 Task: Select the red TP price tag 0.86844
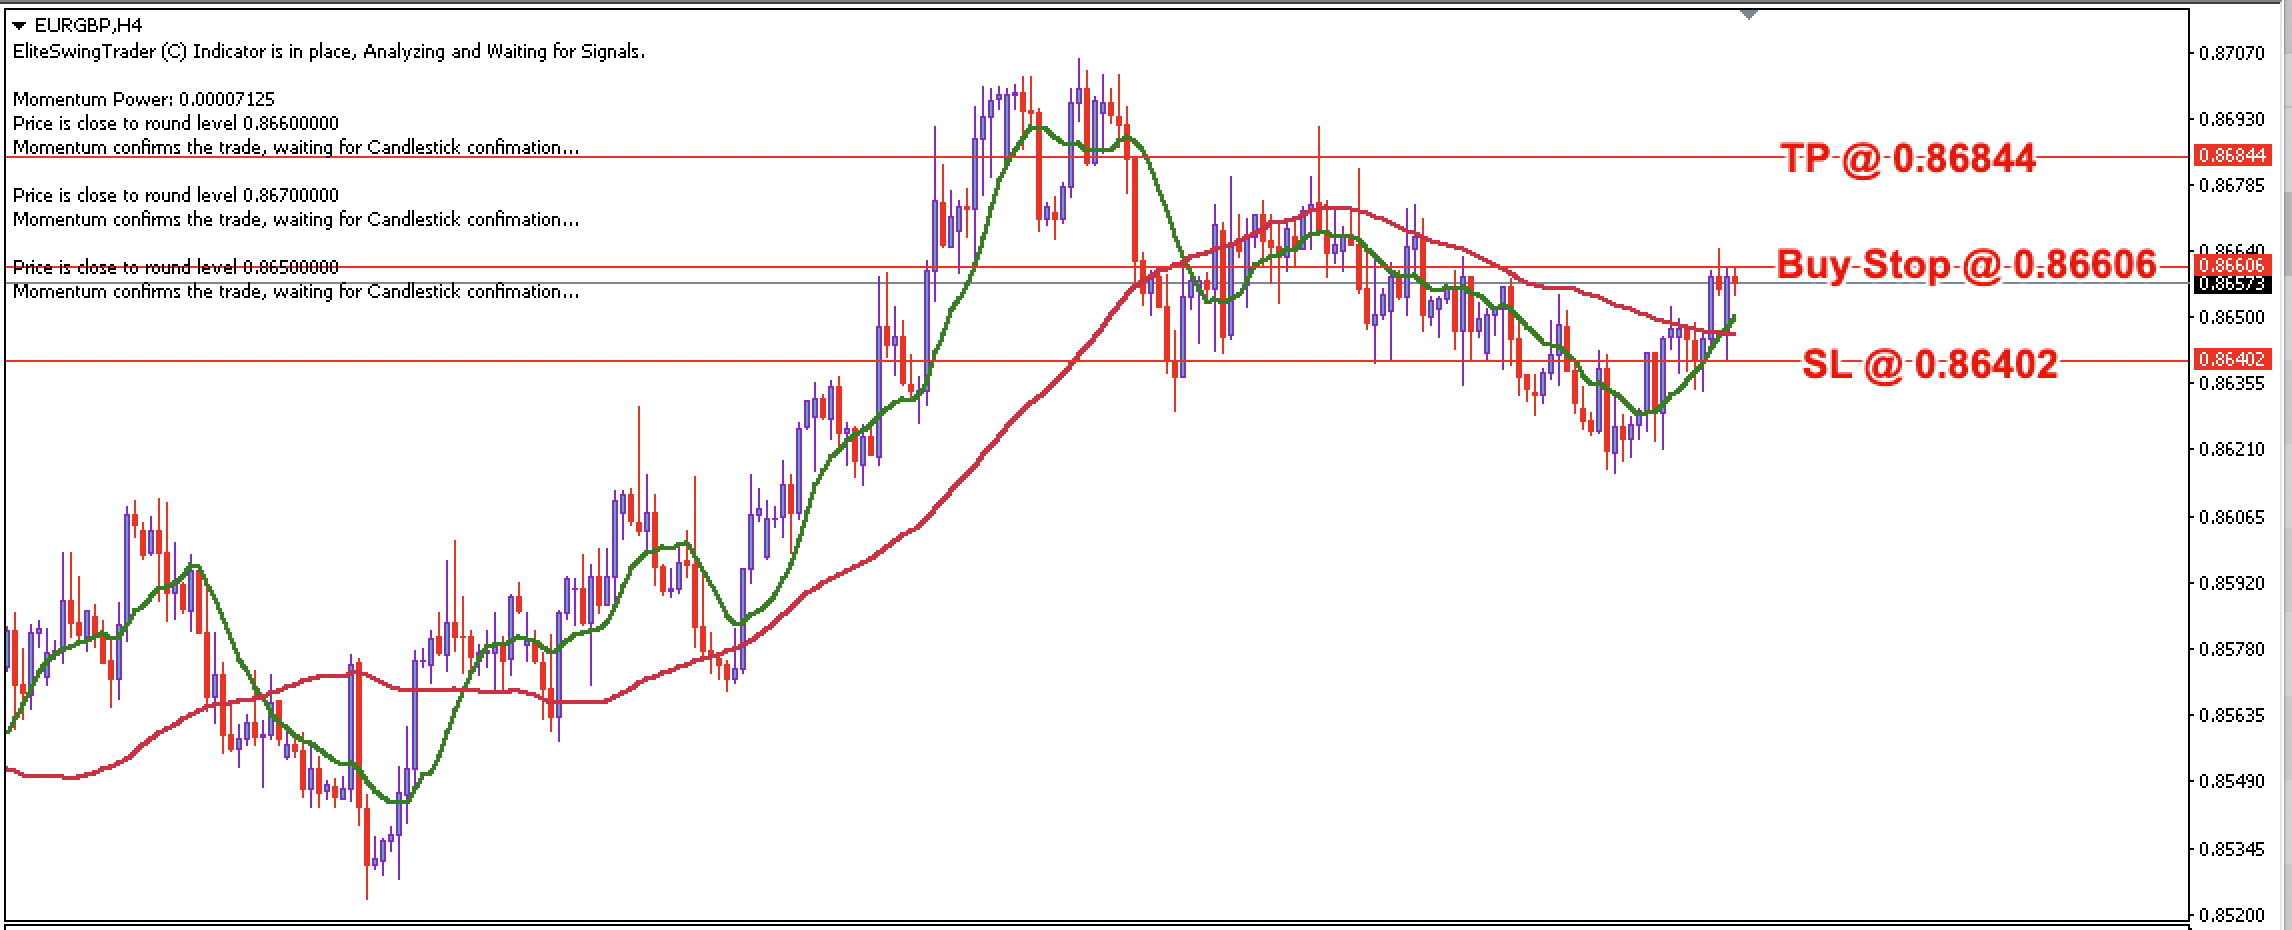tap(2232, 156)
